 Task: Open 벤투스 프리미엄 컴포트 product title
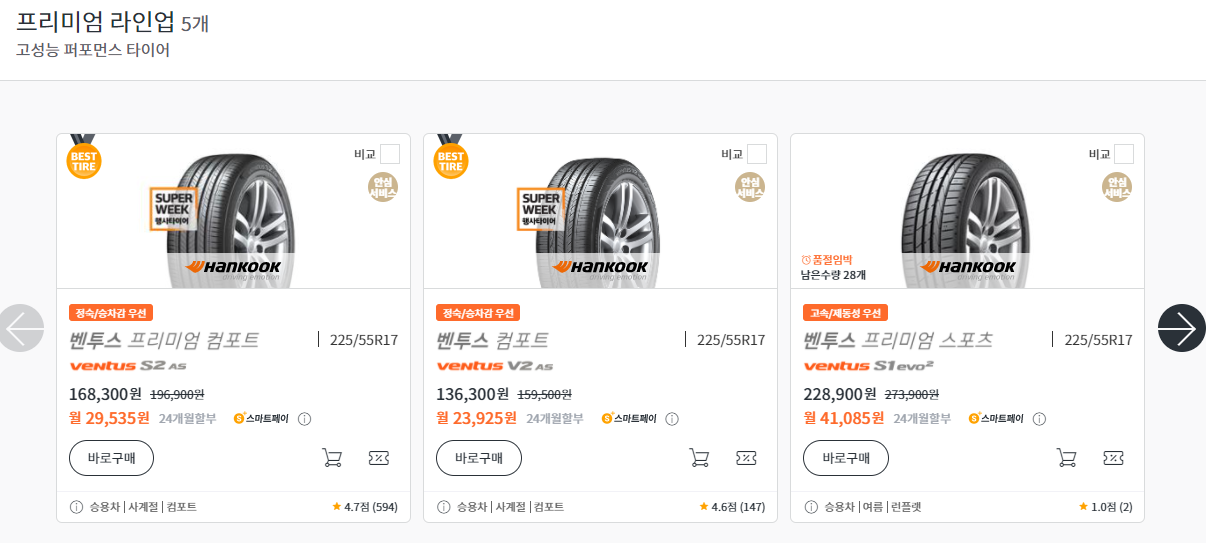click(x=164, y=340)
